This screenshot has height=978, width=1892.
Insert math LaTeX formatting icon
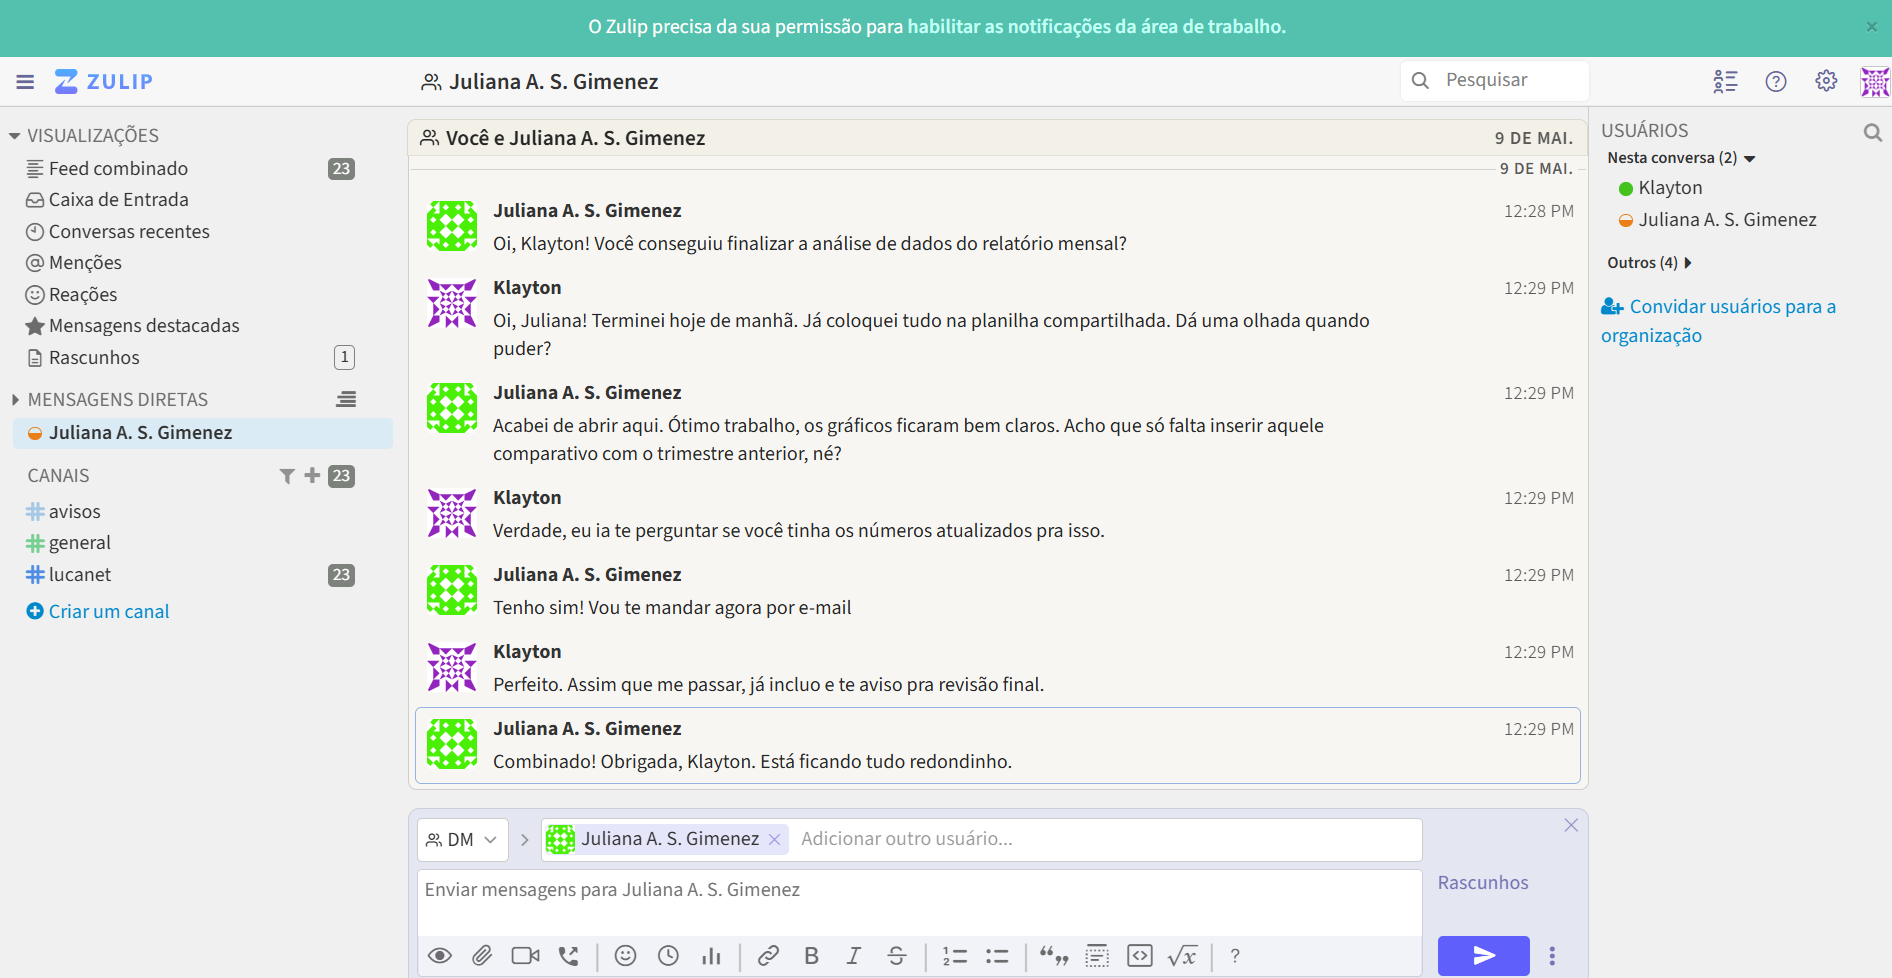tap(1182, 956)
